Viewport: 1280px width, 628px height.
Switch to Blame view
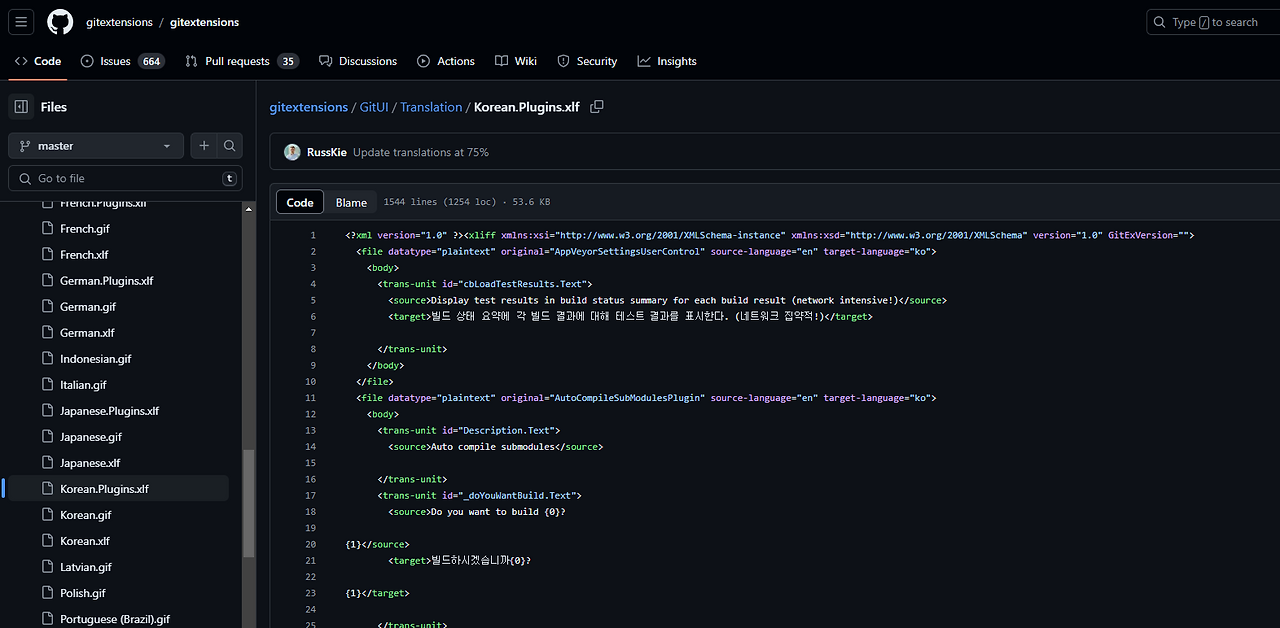(351, 202)
